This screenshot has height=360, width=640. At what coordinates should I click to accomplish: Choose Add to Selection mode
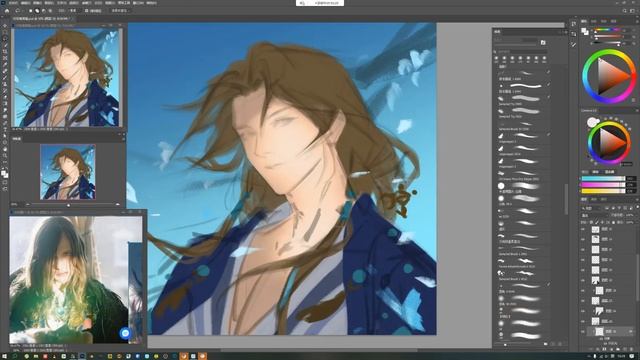click(37, 11)
